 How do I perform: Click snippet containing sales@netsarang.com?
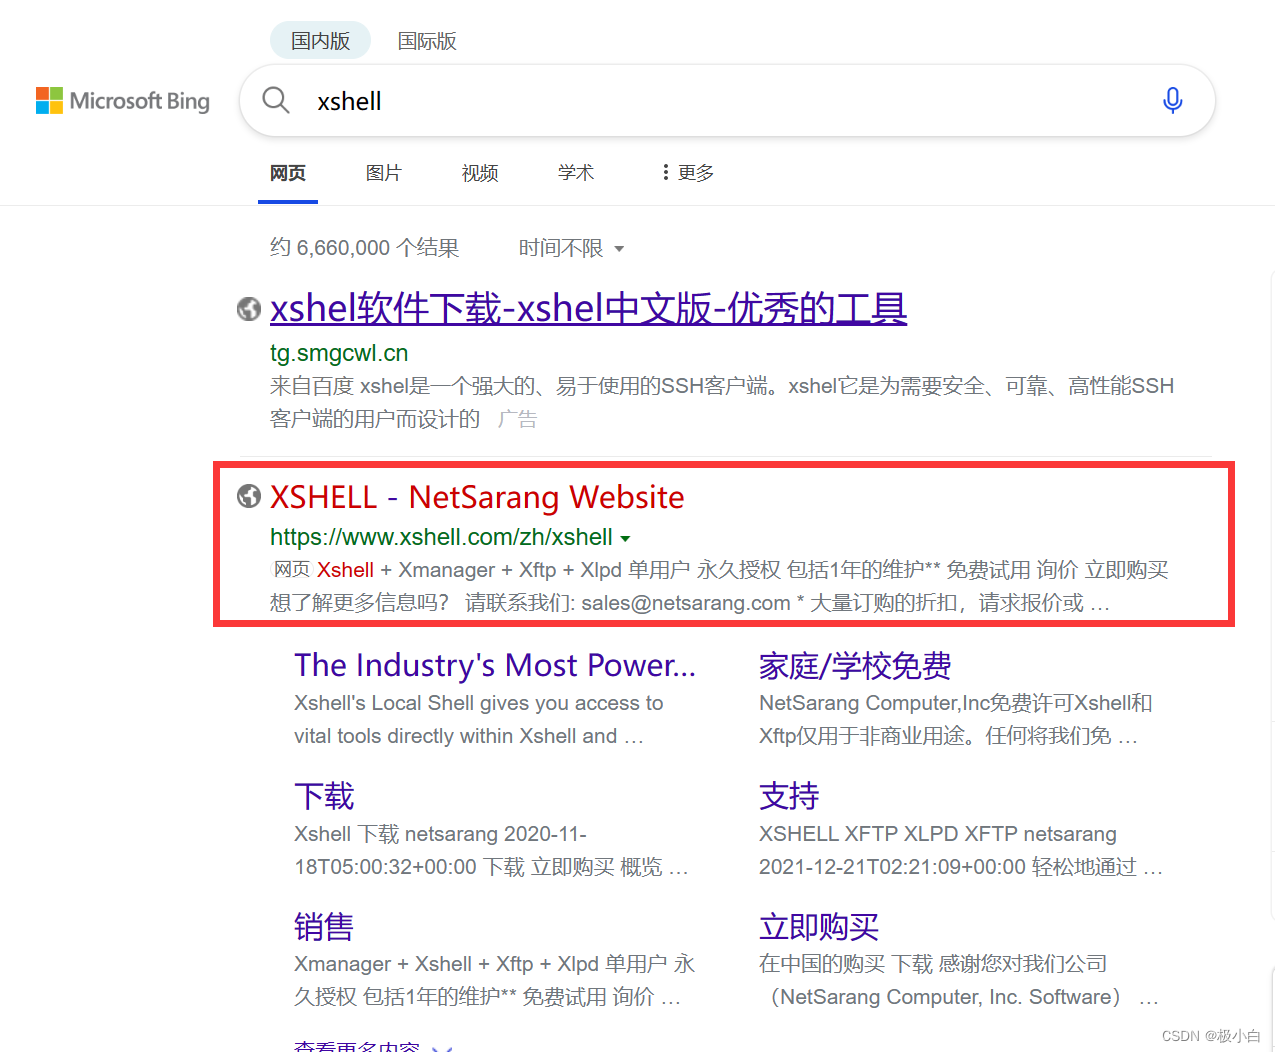tap(720, 586)
